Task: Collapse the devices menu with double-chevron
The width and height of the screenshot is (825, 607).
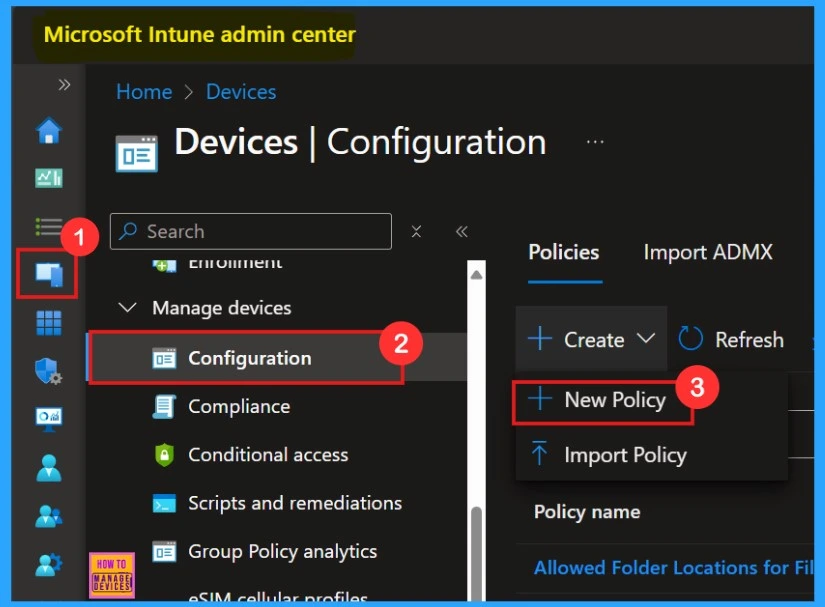Action: [461, 231]
